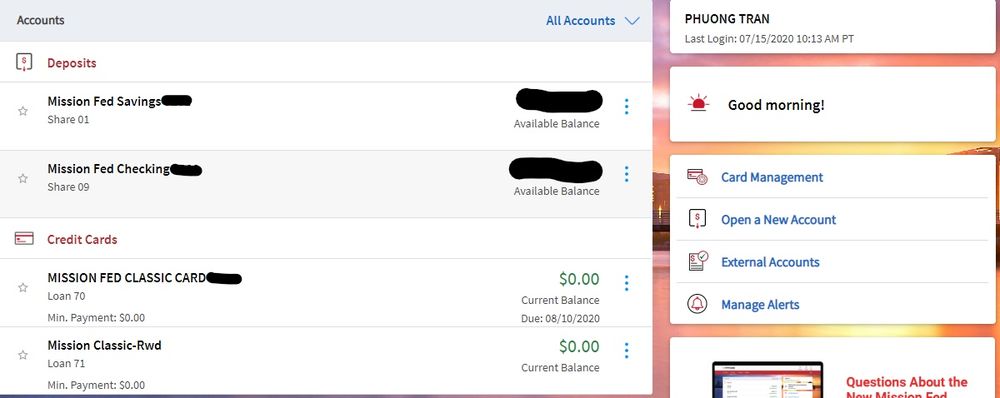Favorite Mission Fed Savings with its star

pyautogui.click(x=23, y=111)
